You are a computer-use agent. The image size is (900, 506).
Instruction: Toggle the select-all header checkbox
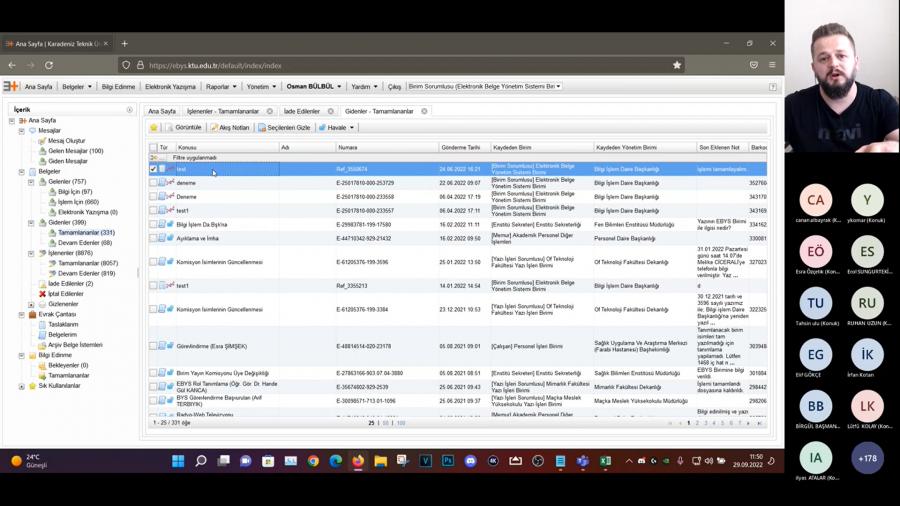click(153, 147)
